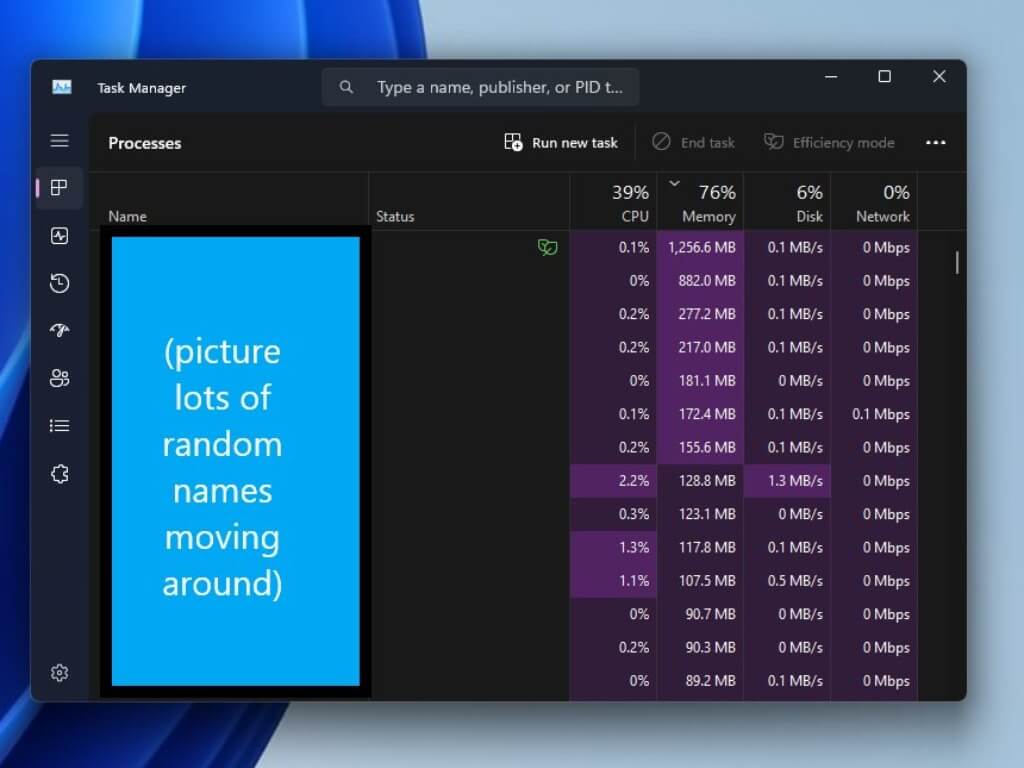
Task: Open App history from the sidebar
Action: (59, 283)
